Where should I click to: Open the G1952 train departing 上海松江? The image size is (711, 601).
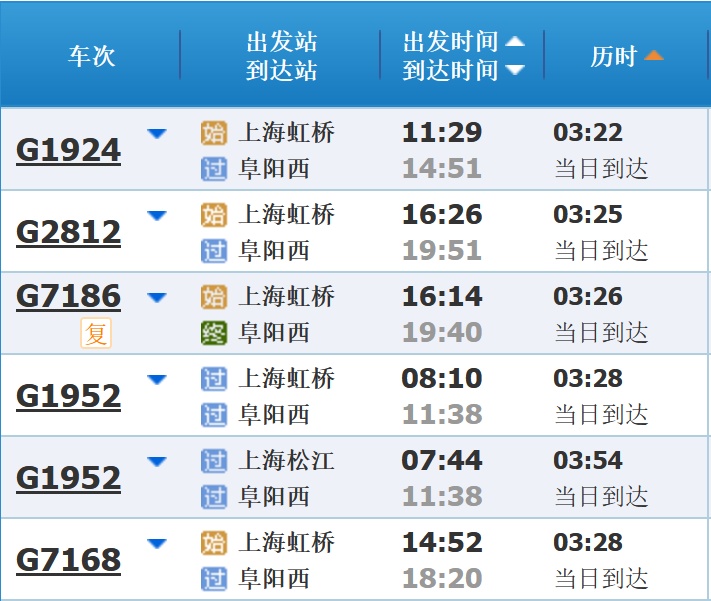[x=68, y=478]
